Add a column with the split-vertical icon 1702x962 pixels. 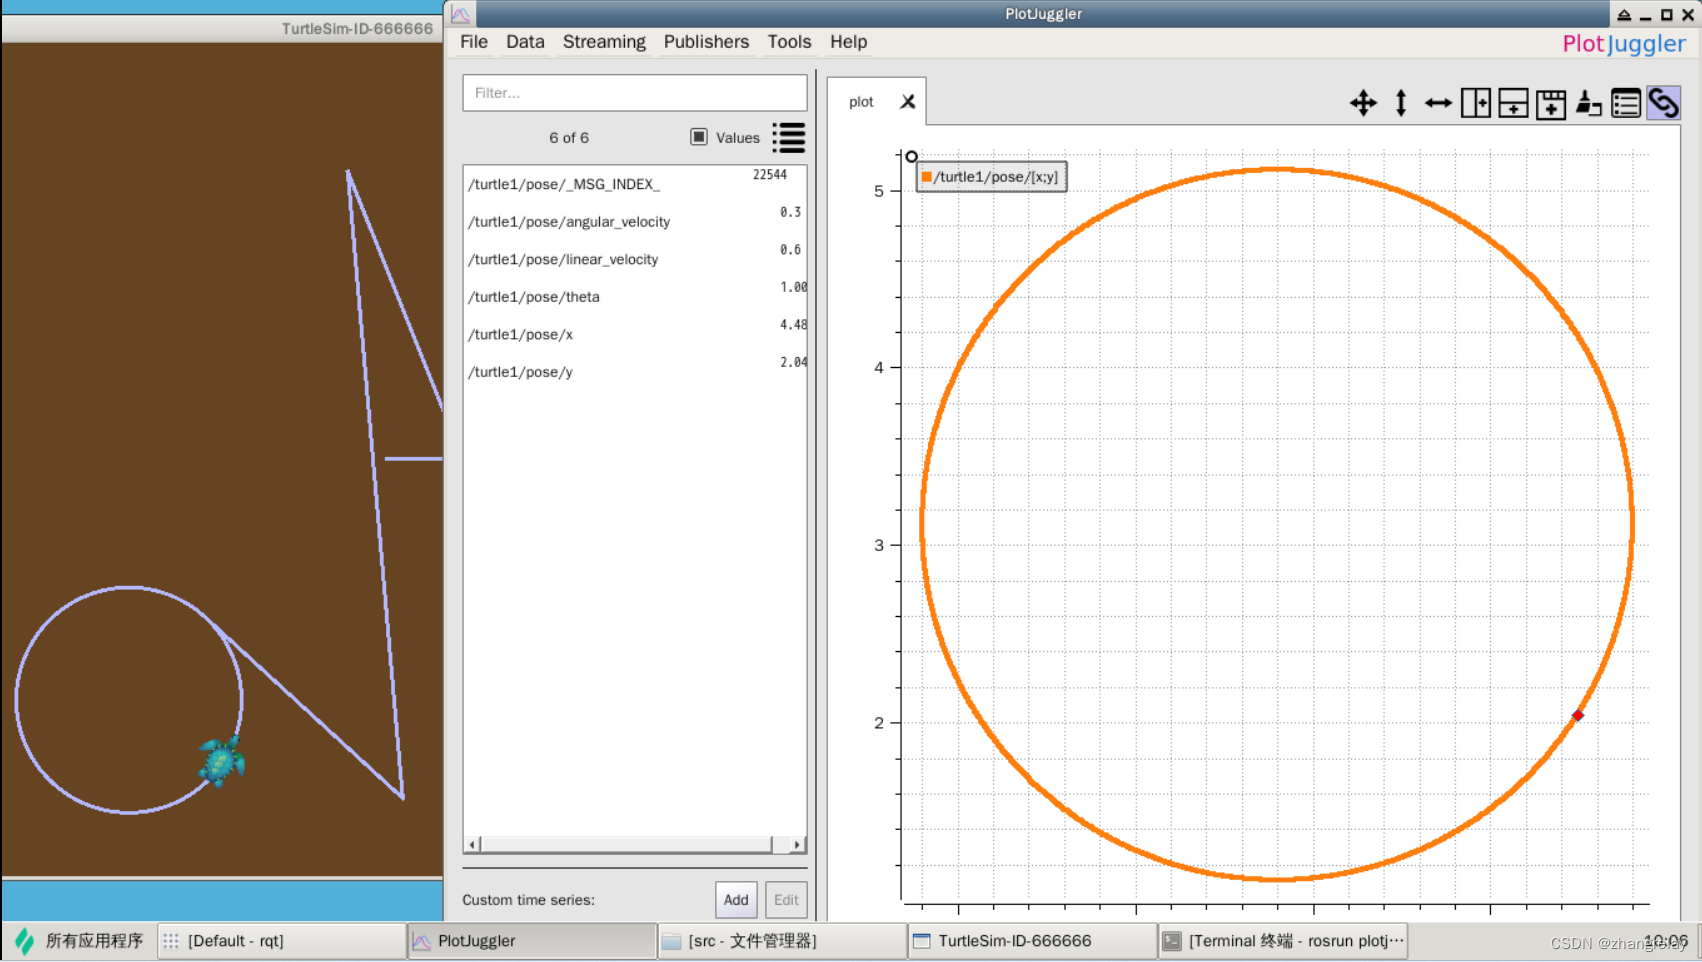click(x=1476, y=103)
